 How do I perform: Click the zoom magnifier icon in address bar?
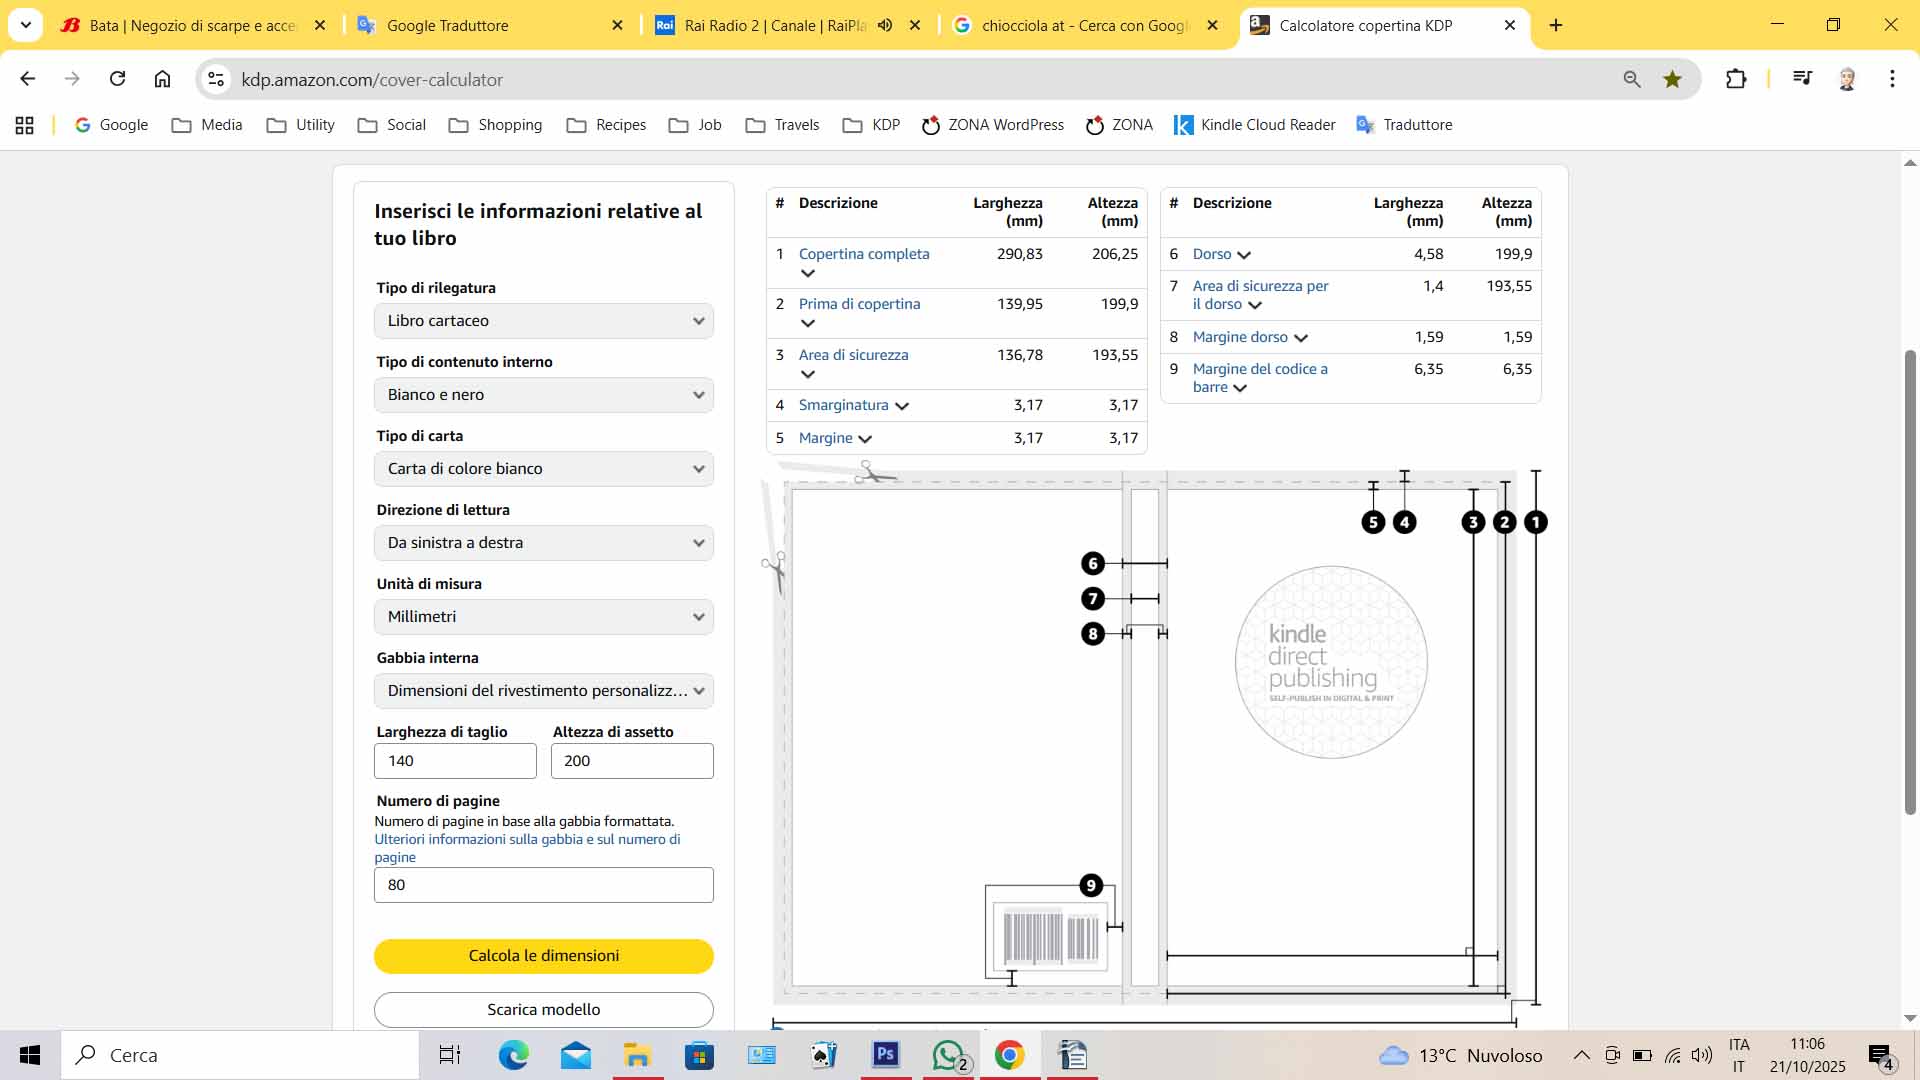[x=1631, y=79]
